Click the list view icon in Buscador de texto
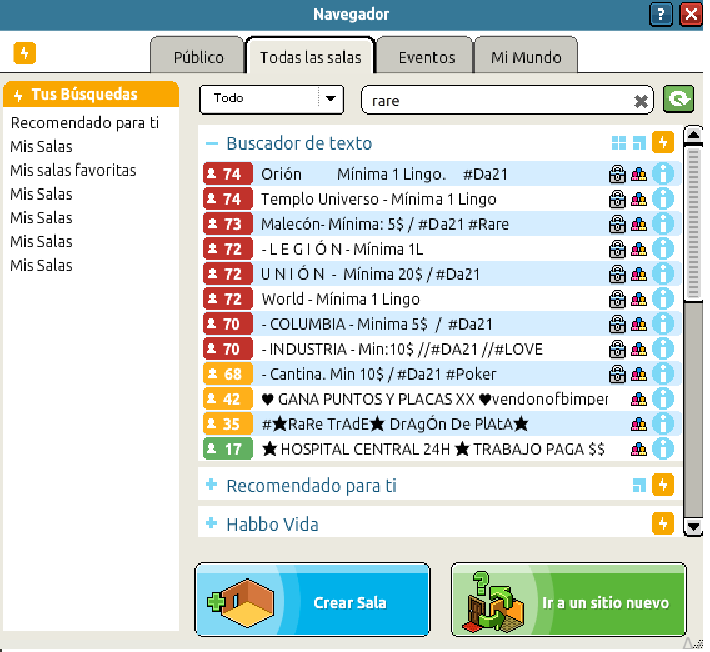 click(639, 143)
